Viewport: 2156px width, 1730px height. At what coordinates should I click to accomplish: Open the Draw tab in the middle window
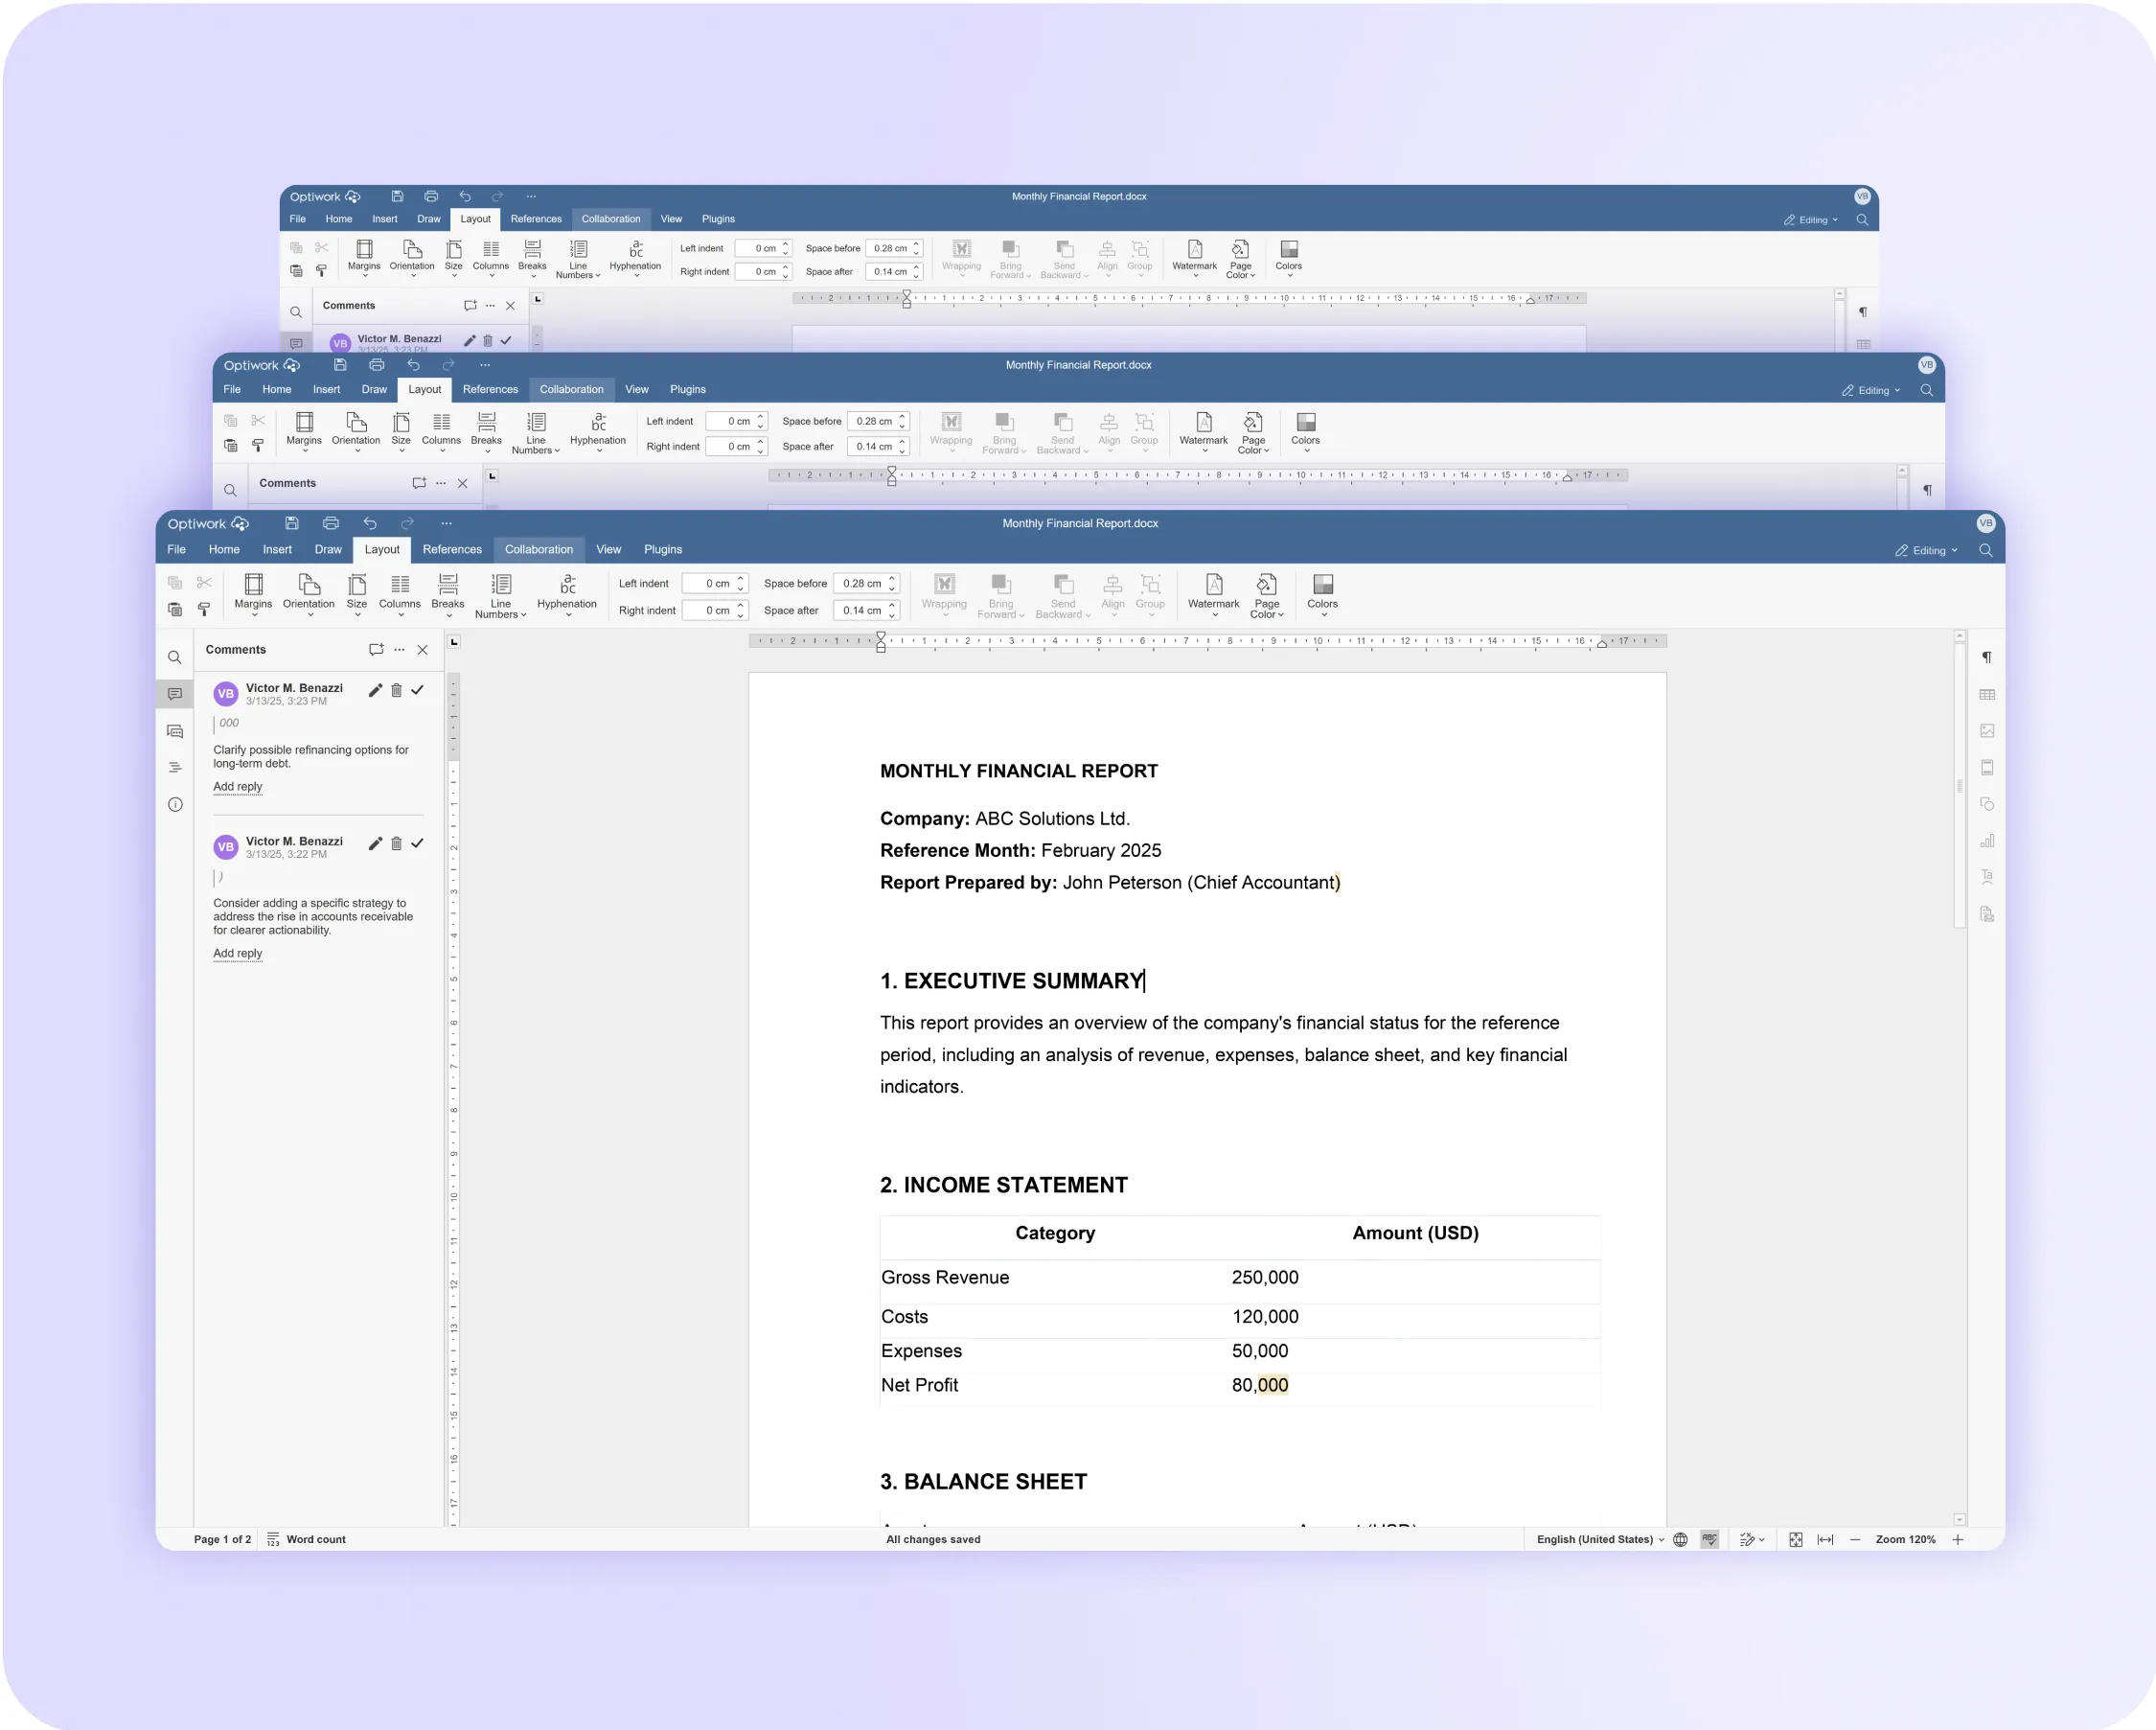(x=374, y=390)
